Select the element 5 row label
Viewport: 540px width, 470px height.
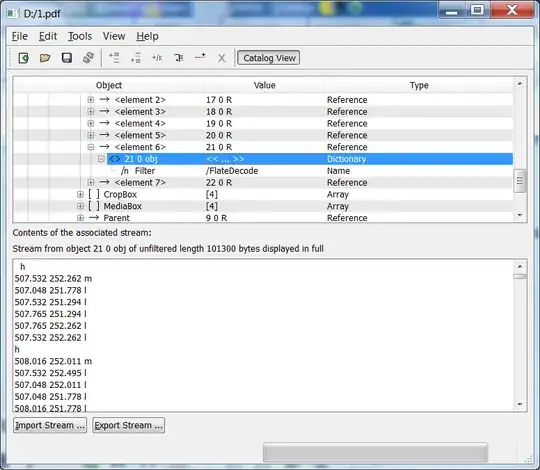140,135
